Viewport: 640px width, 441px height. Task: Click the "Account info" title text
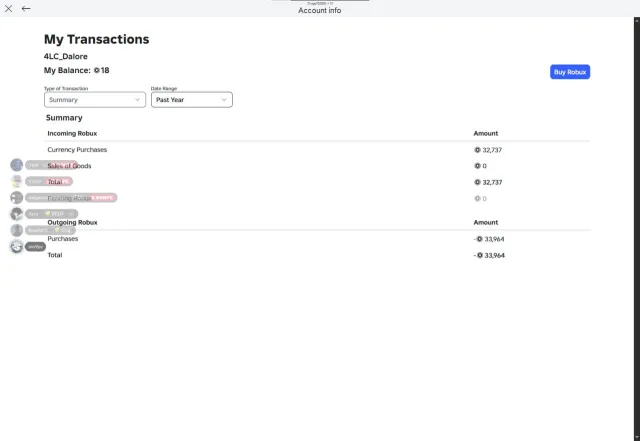[x=320, y=11]
